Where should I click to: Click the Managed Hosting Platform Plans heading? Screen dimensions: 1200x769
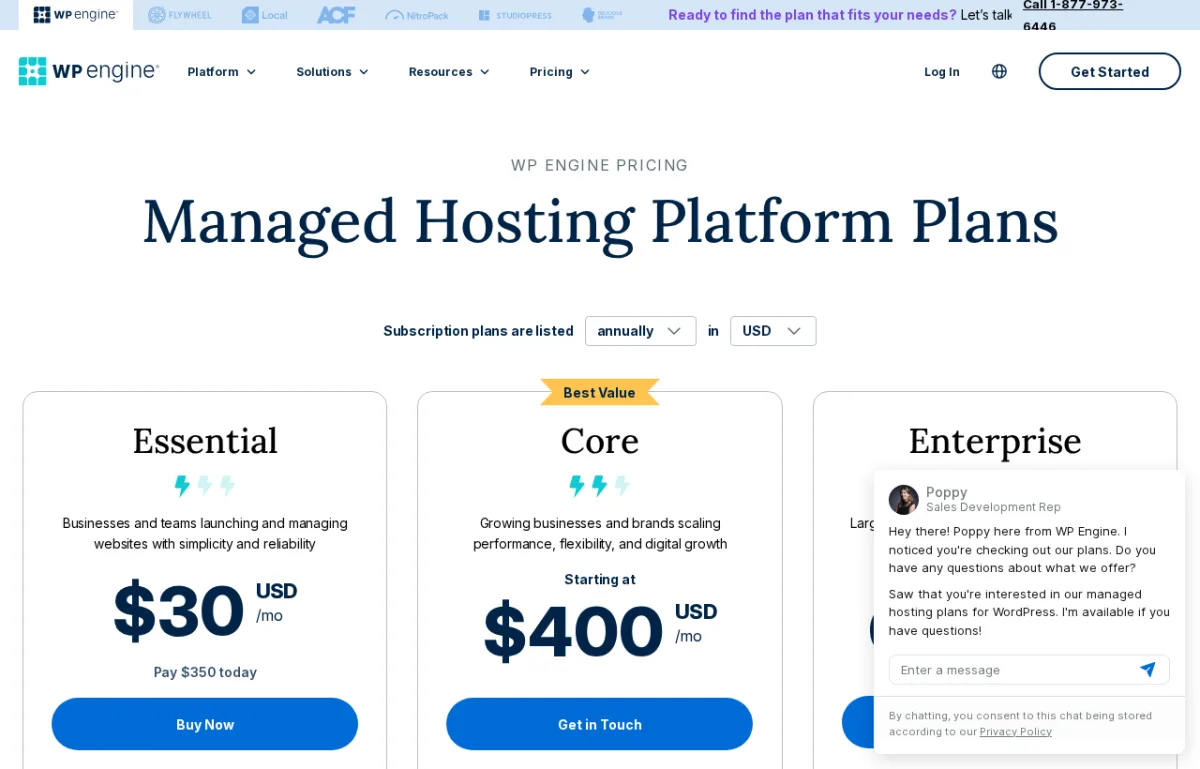pos(600,222)
